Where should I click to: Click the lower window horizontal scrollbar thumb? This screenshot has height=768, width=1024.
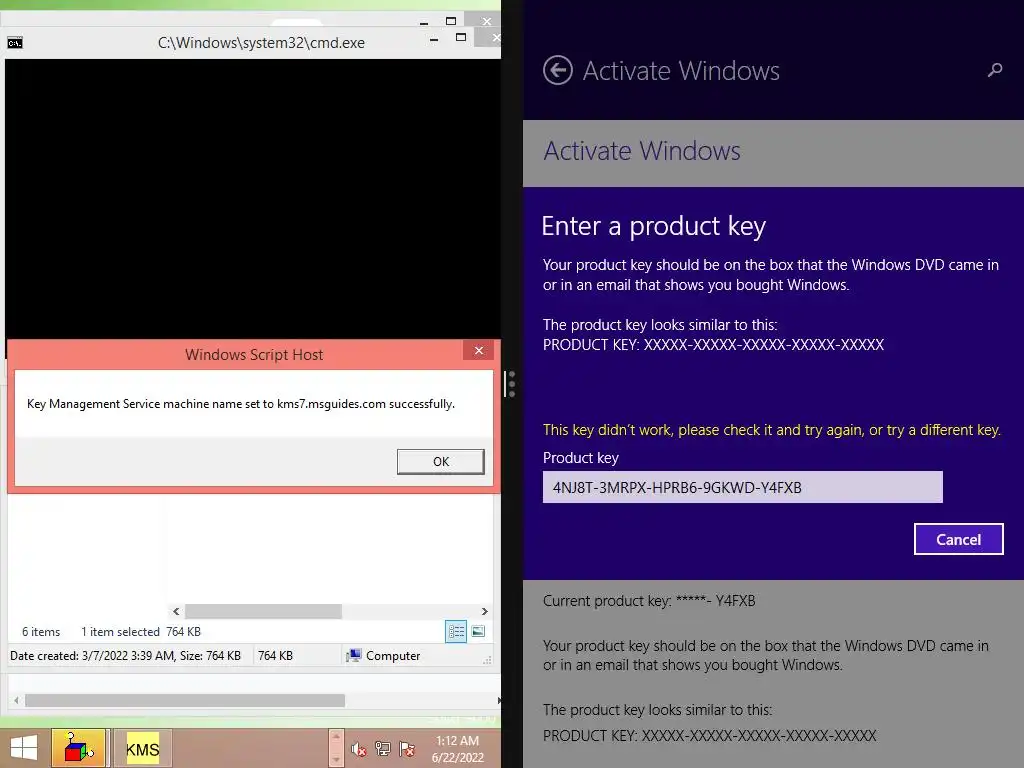coord(185,700)
